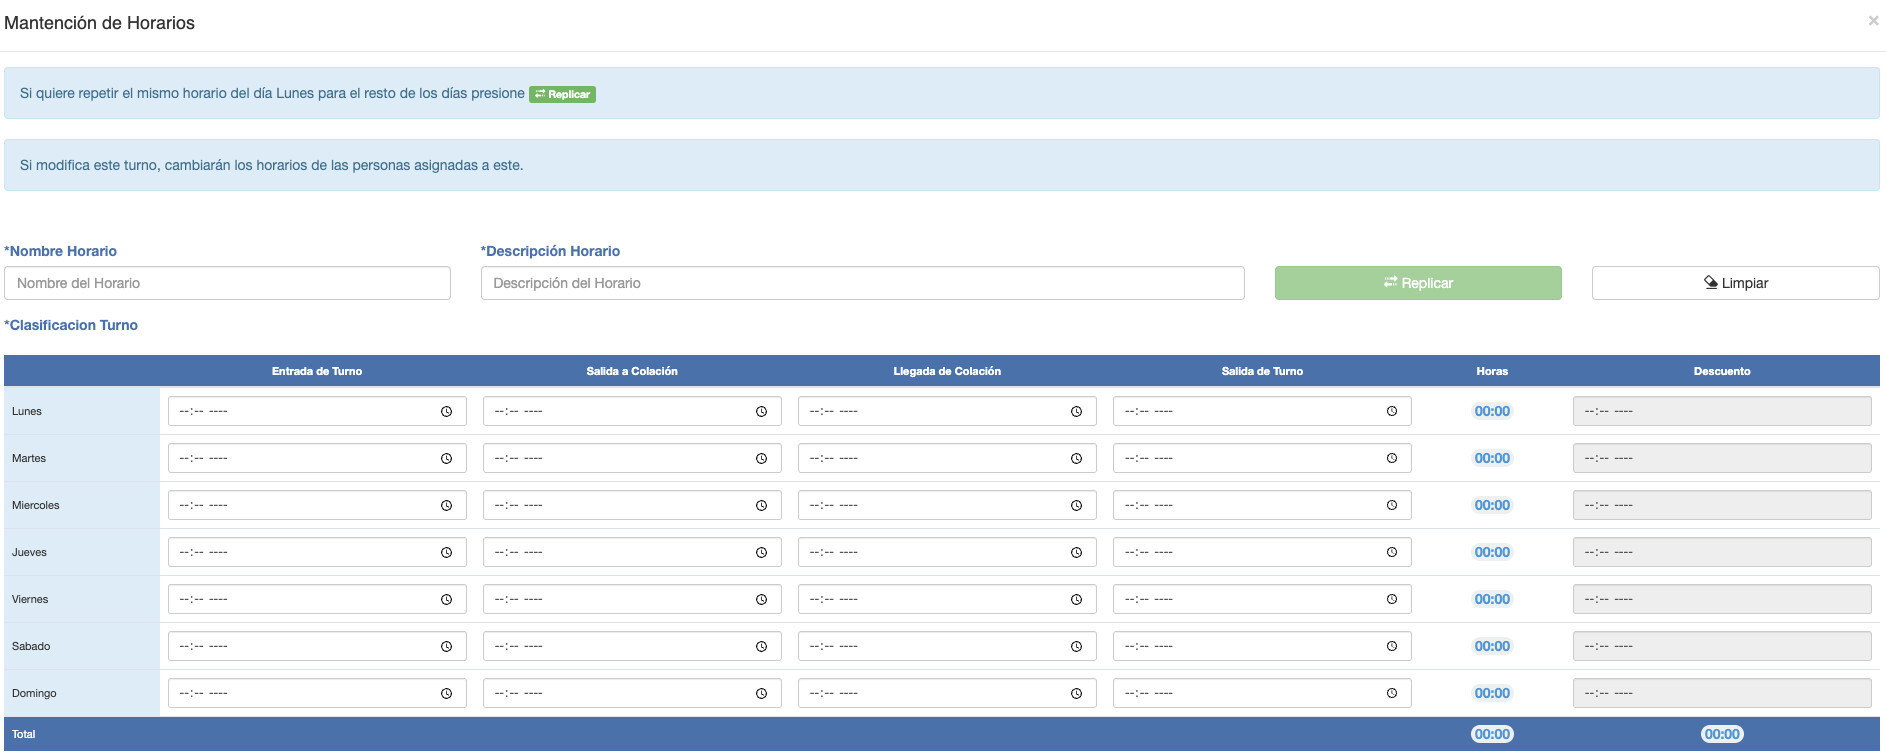Focus the Nombre del Horario field

227,283
